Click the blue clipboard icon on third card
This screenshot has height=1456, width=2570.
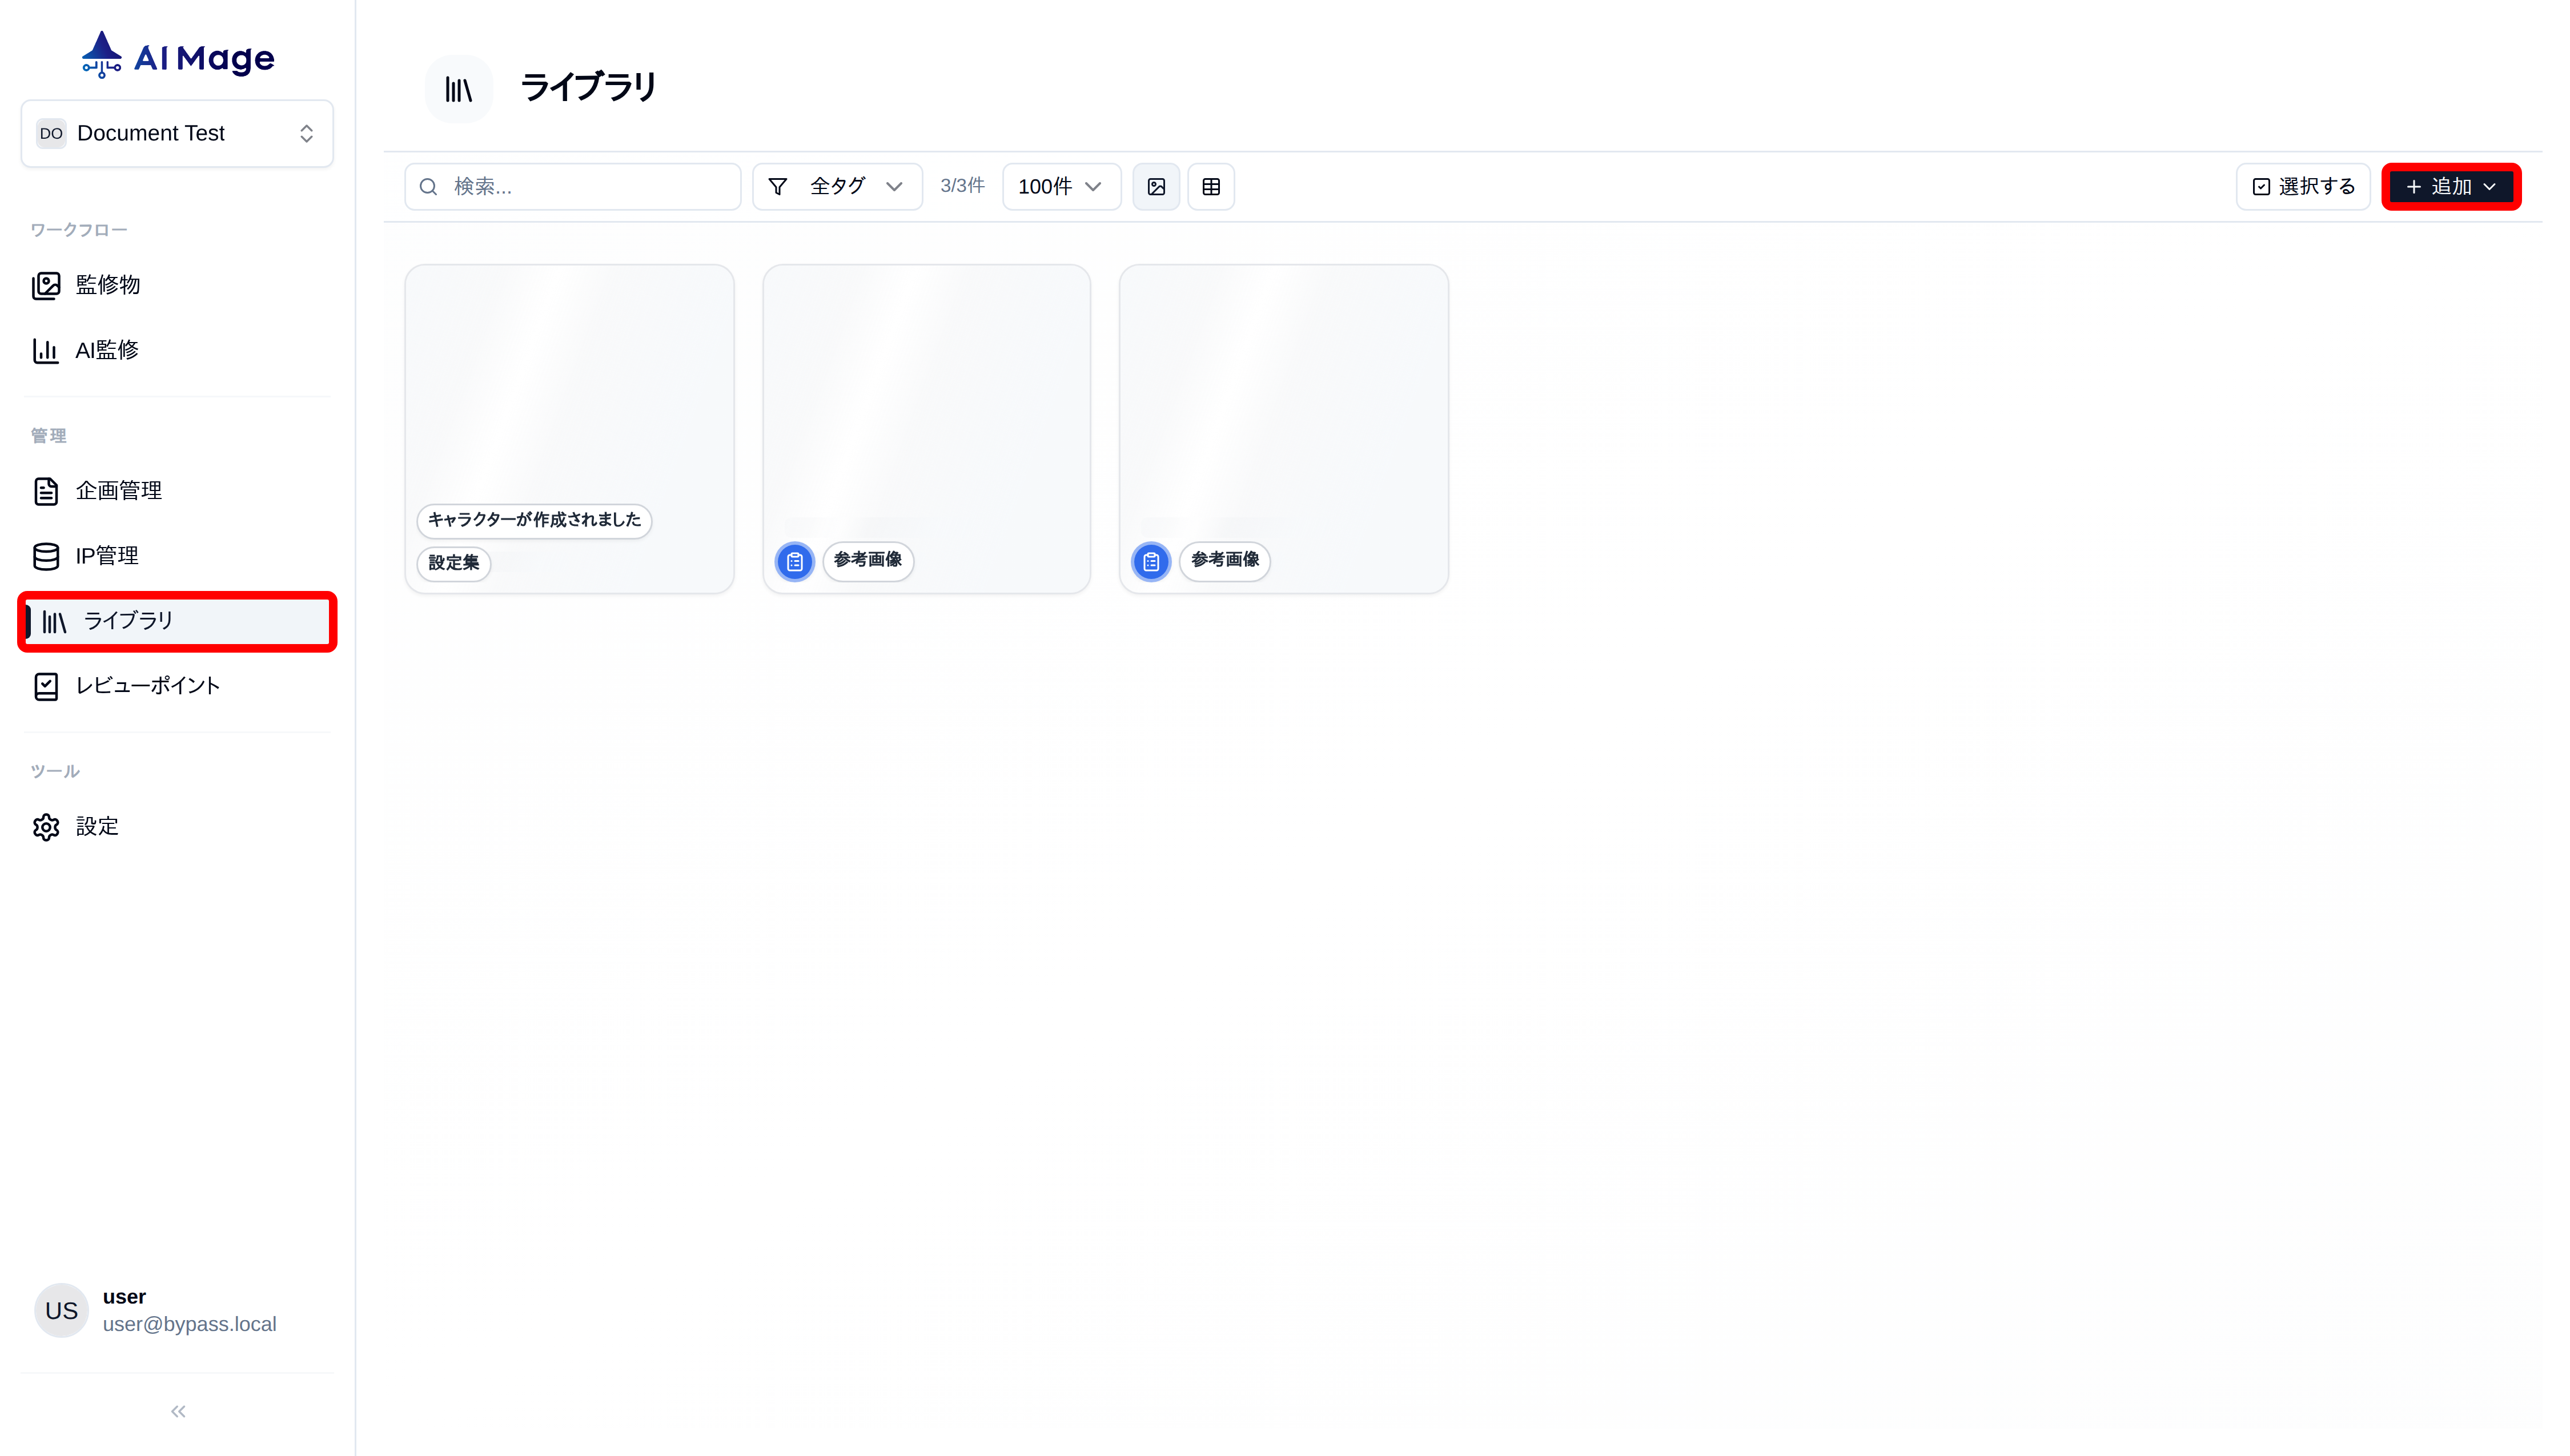[x=1151, y=561]
